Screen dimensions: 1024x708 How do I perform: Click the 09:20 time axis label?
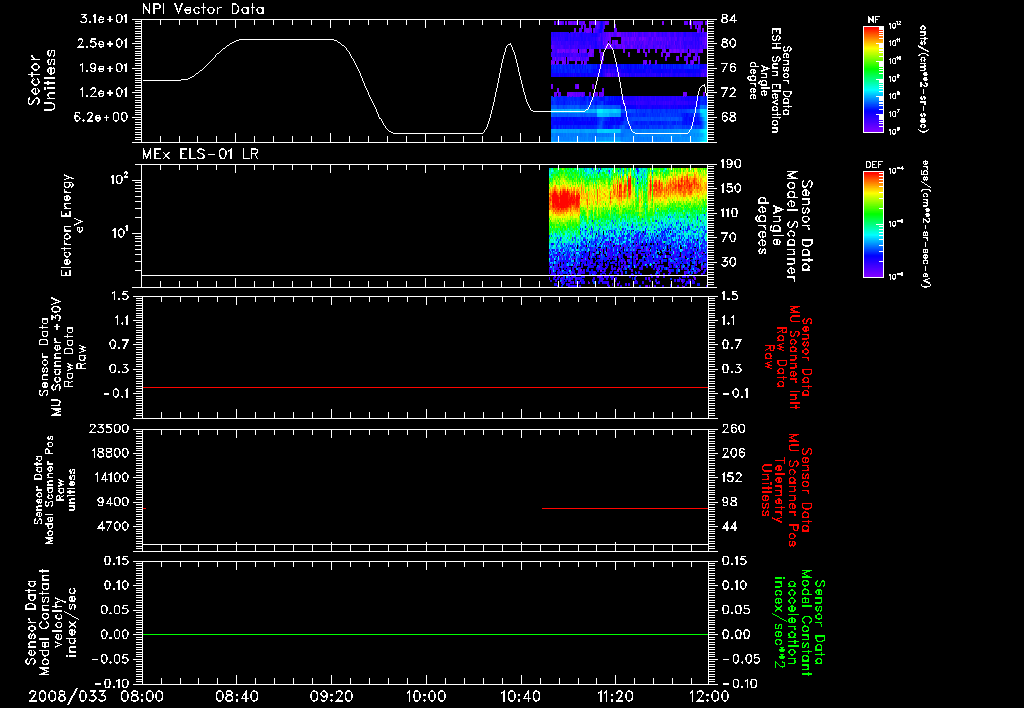(331, 696)
